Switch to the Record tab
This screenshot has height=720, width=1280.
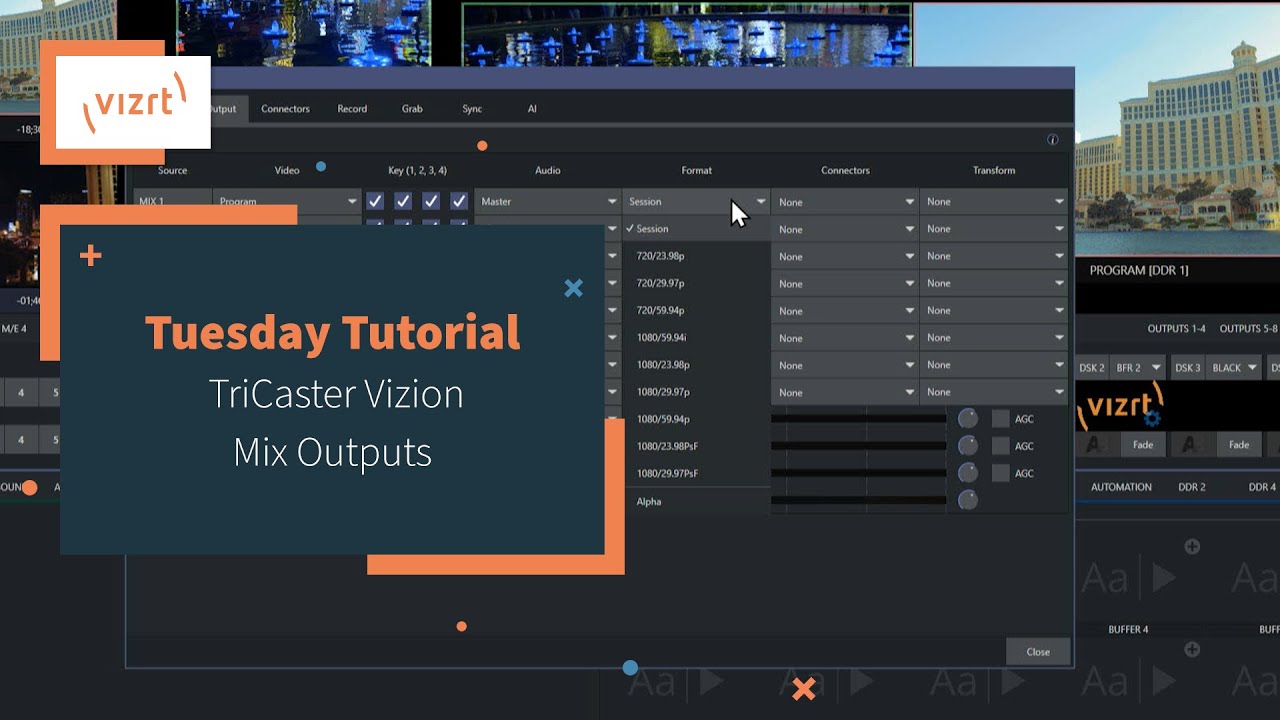coord(352,109)
